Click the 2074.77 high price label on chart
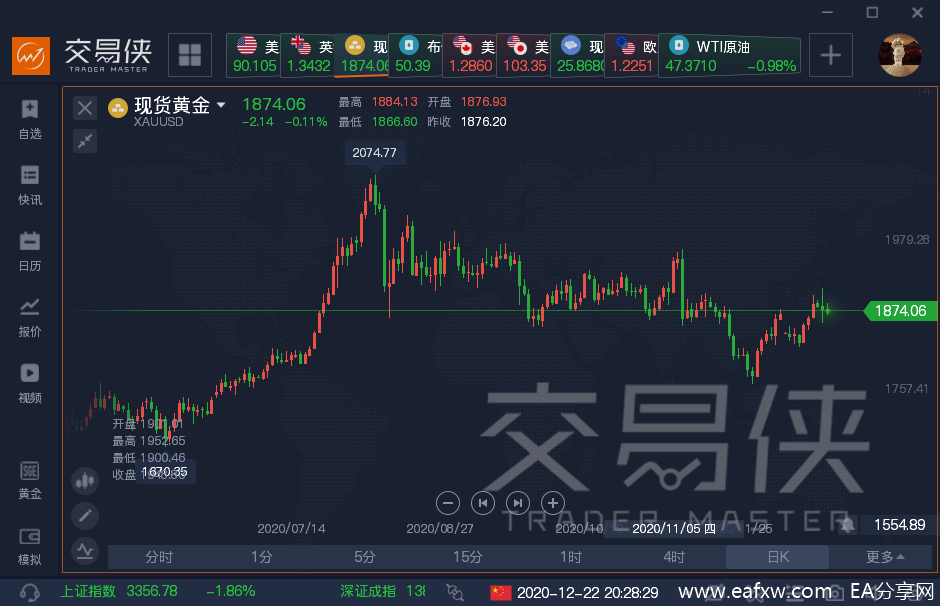The image size is (940, 606). [374, 153]
